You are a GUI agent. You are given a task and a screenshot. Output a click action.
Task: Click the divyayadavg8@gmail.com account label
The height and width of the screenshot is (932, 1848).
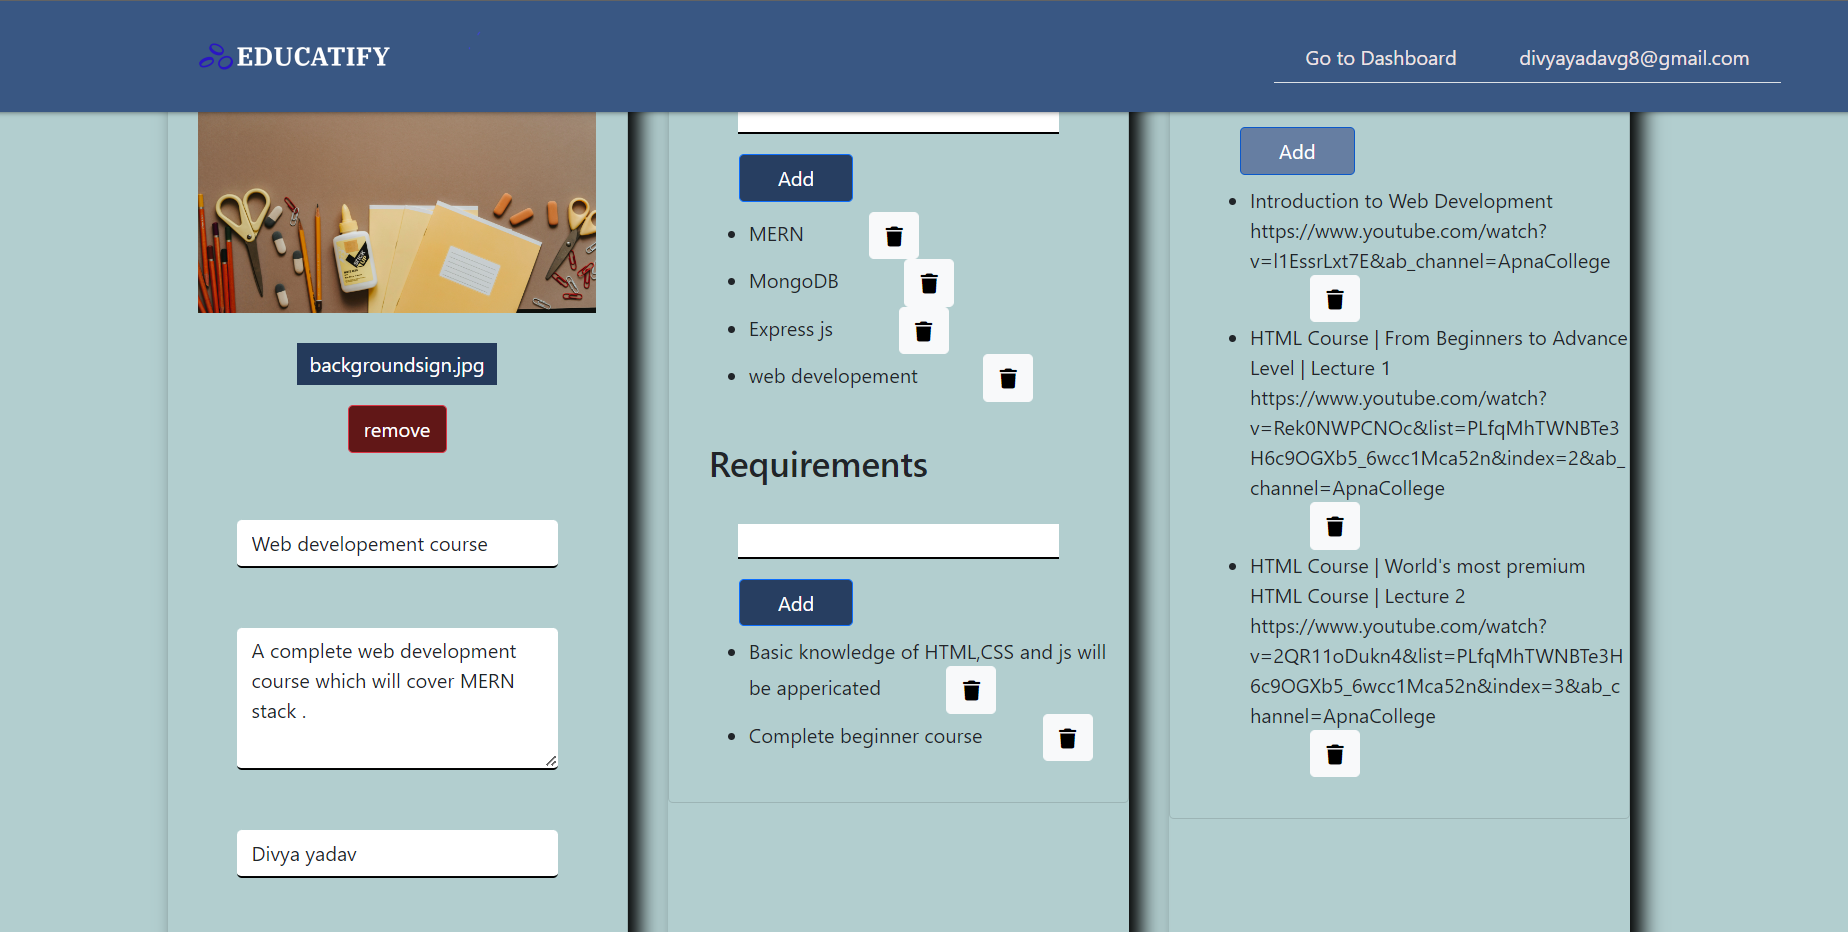[x=1634, y=58]
